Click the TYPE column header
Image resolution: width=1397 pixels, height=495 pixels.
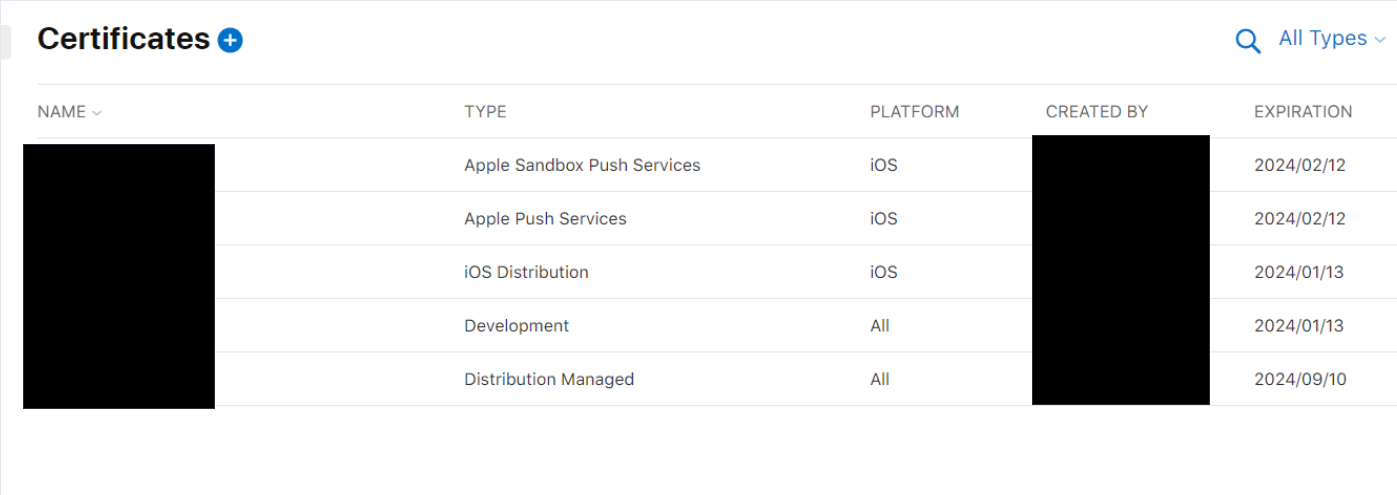(485, 112)
